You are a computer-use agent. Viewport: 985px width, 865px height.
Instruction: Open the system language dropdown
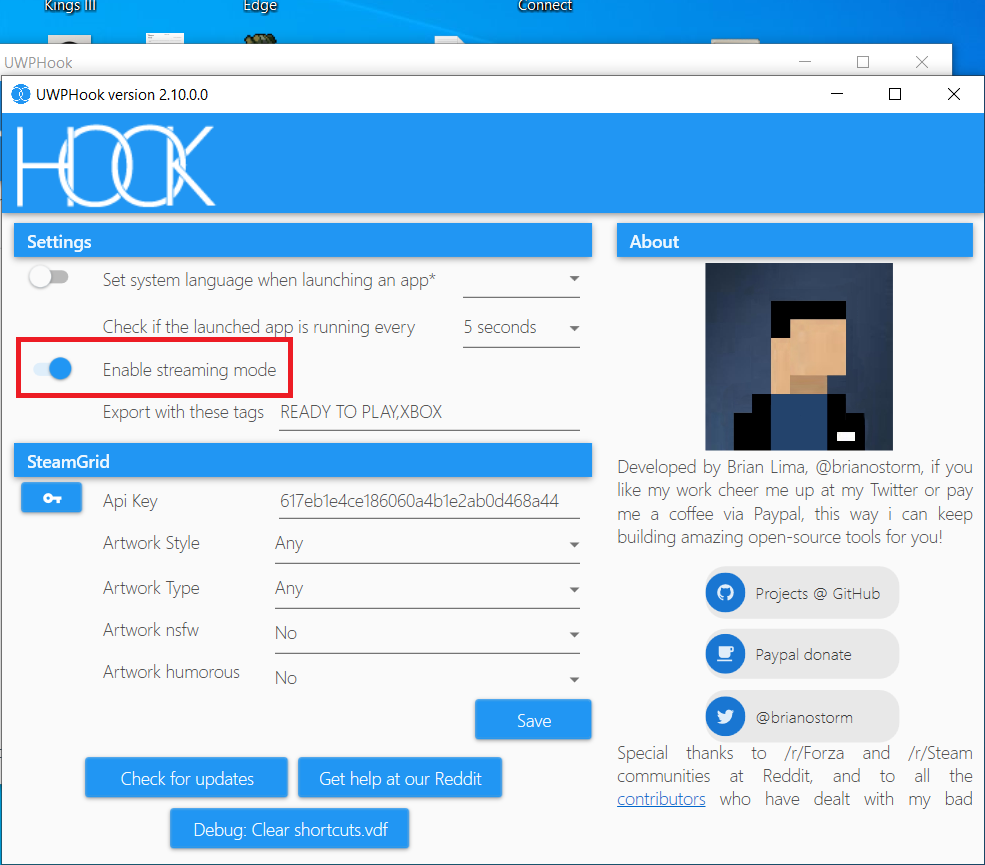tap(521, 280)
